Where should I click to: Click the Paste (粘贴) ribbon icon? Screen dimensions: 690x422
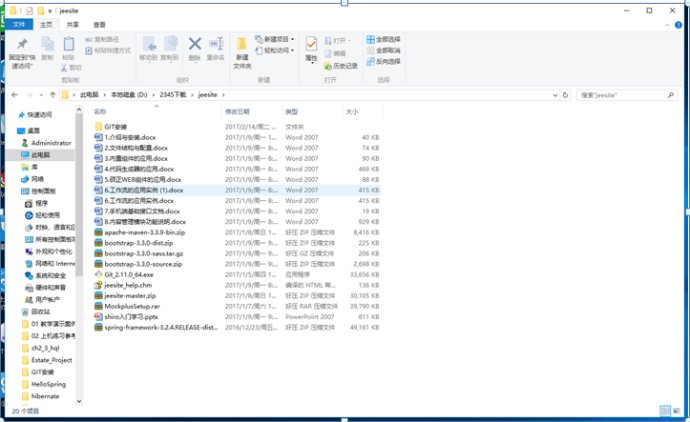click(x=69, y=44)
